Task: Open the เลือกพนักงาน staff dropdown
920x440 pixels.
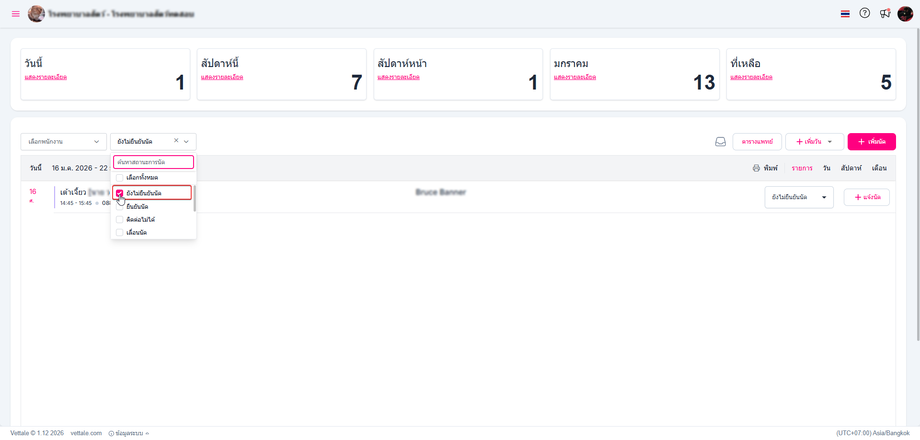Action: click(x=64, y=141)
